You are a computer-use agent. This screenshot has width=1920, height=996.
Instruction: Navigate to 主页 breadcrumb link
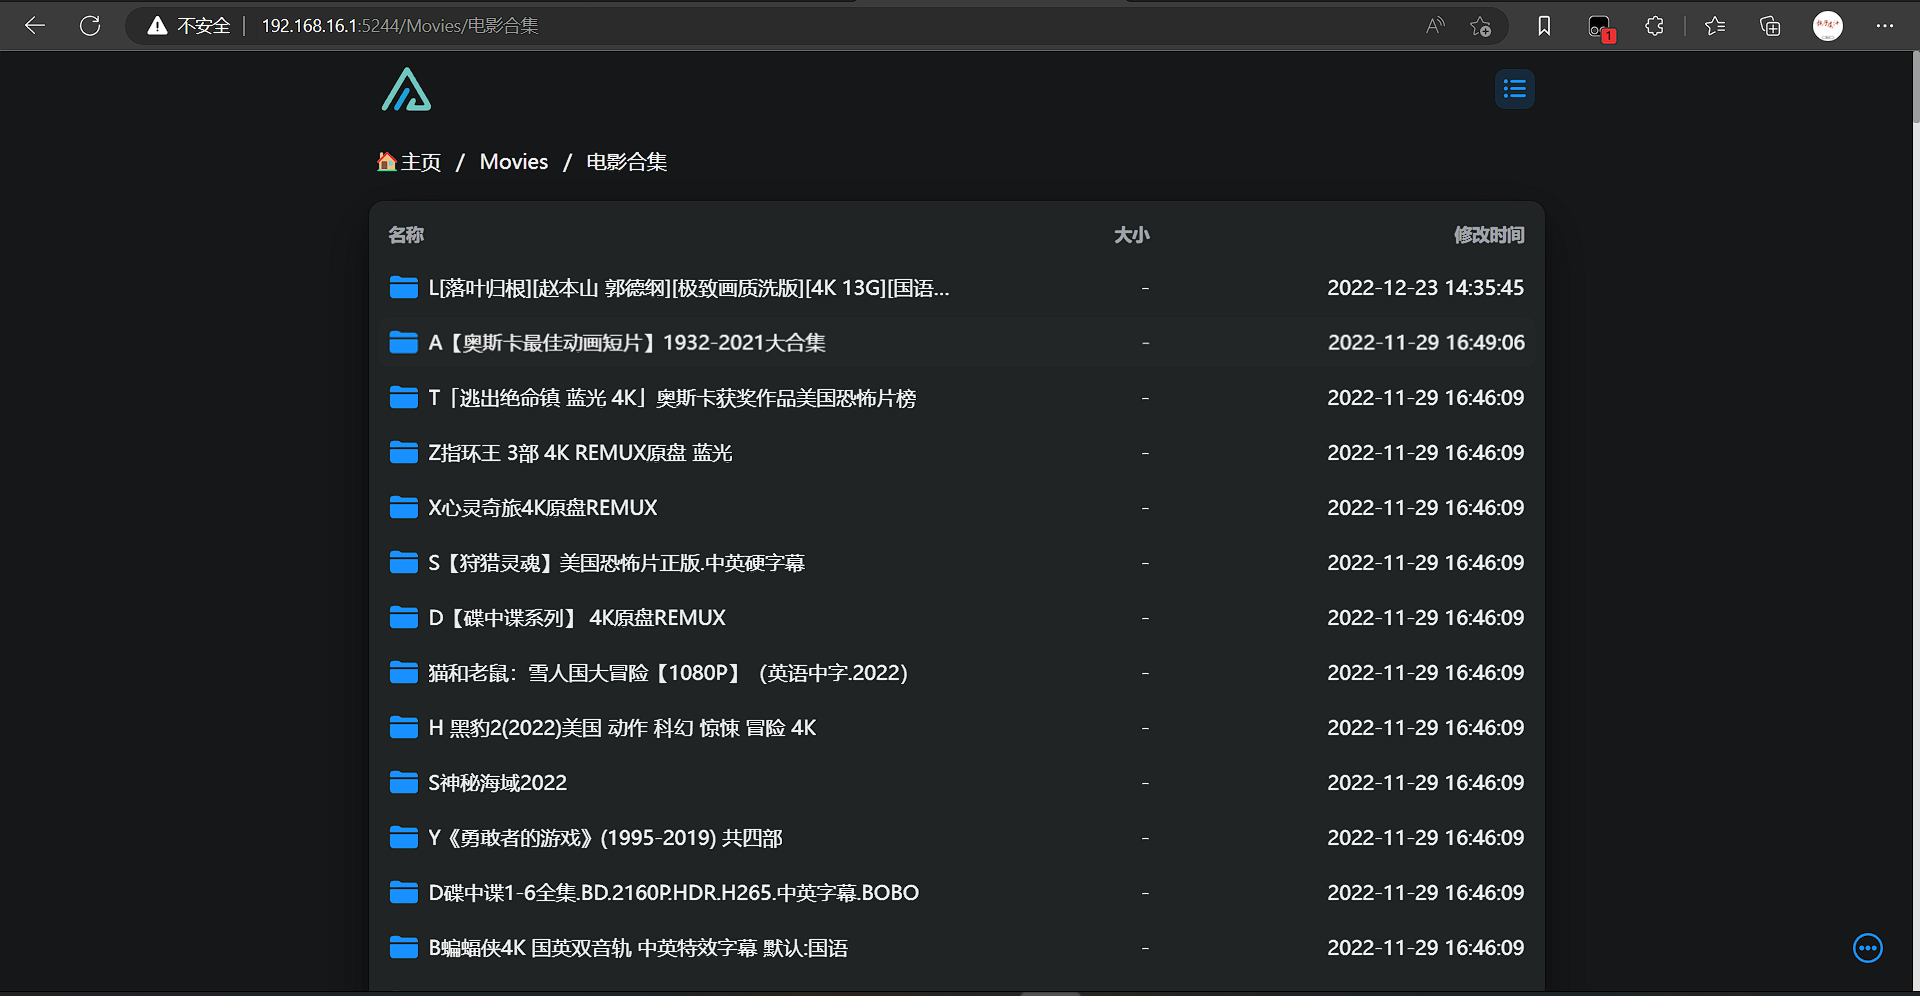410,162
